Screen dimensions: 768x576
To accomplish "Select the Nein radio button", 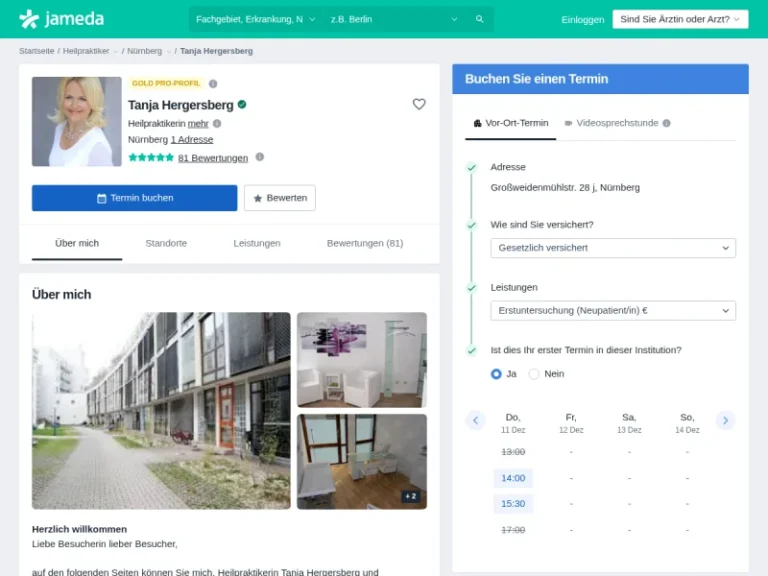I will click(534, 374).
